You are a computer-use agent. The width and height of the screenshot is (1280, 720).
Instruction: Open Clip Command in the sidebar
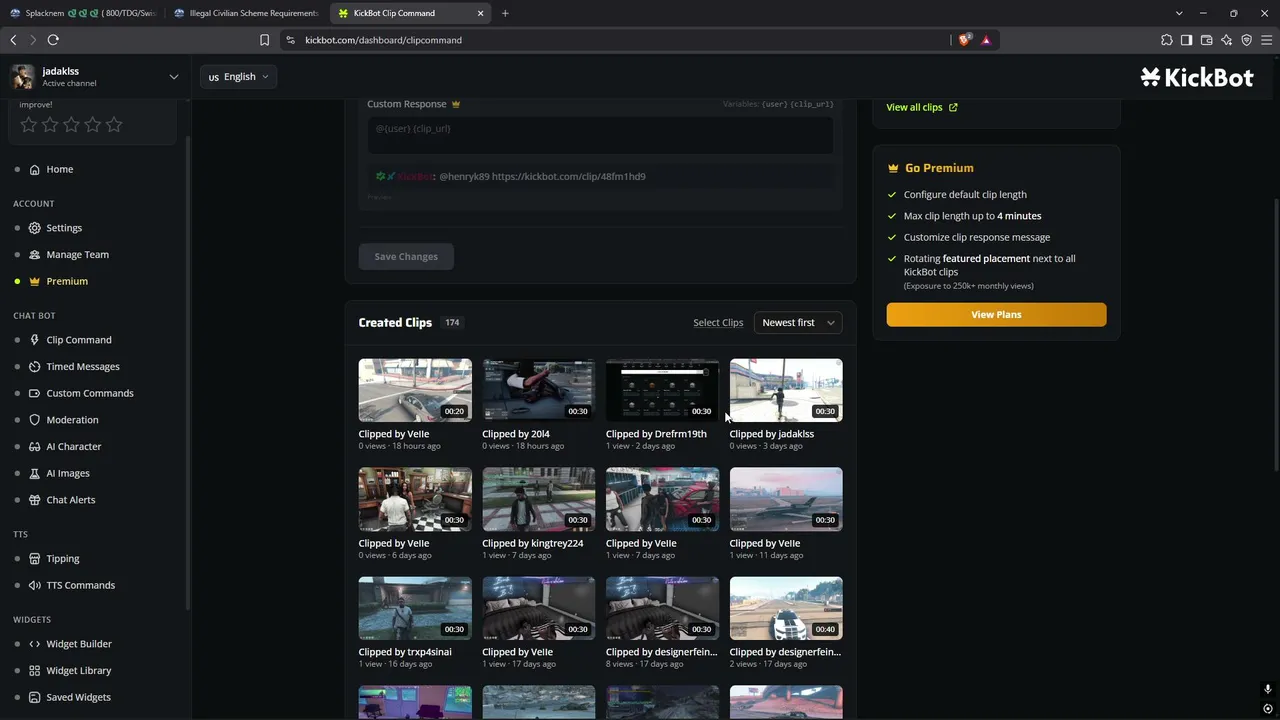tap(78, 340)
